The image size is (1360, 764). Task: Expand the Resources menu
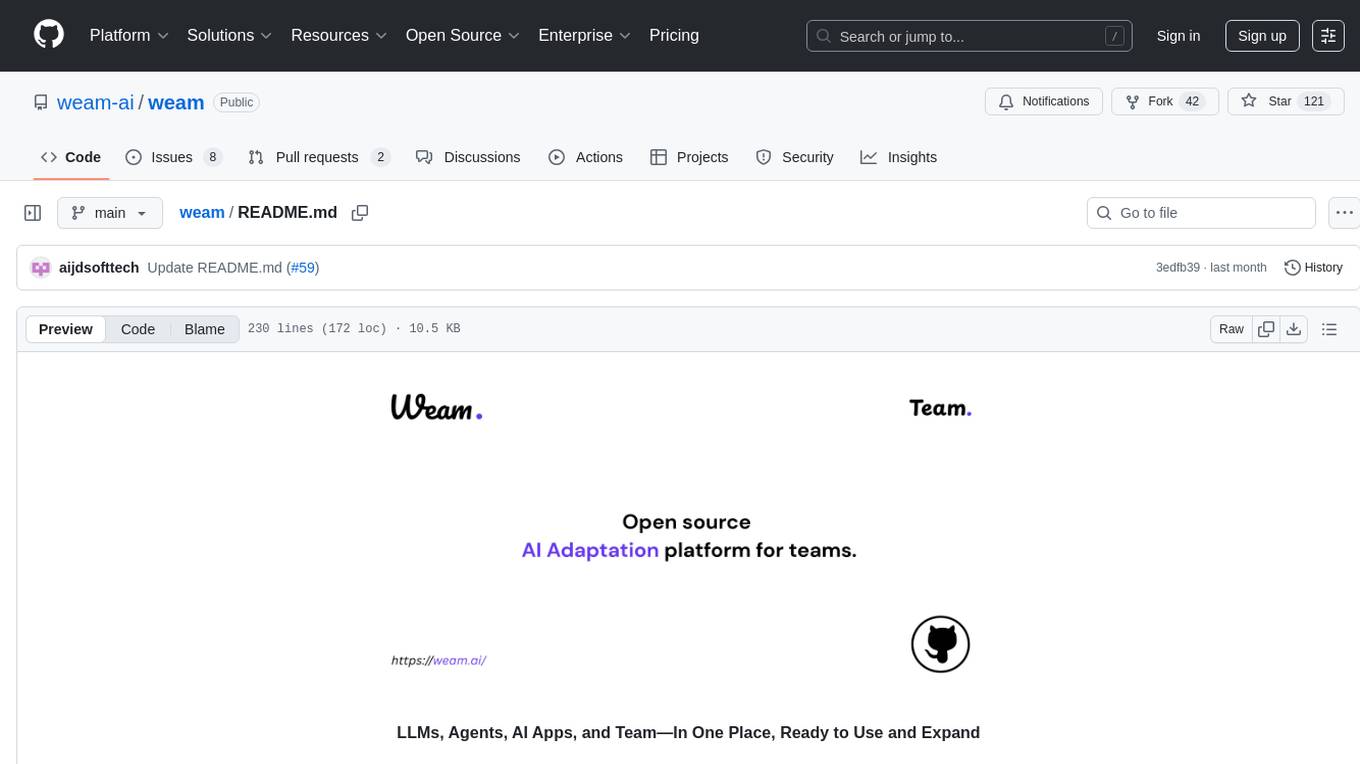coord(339,35)
